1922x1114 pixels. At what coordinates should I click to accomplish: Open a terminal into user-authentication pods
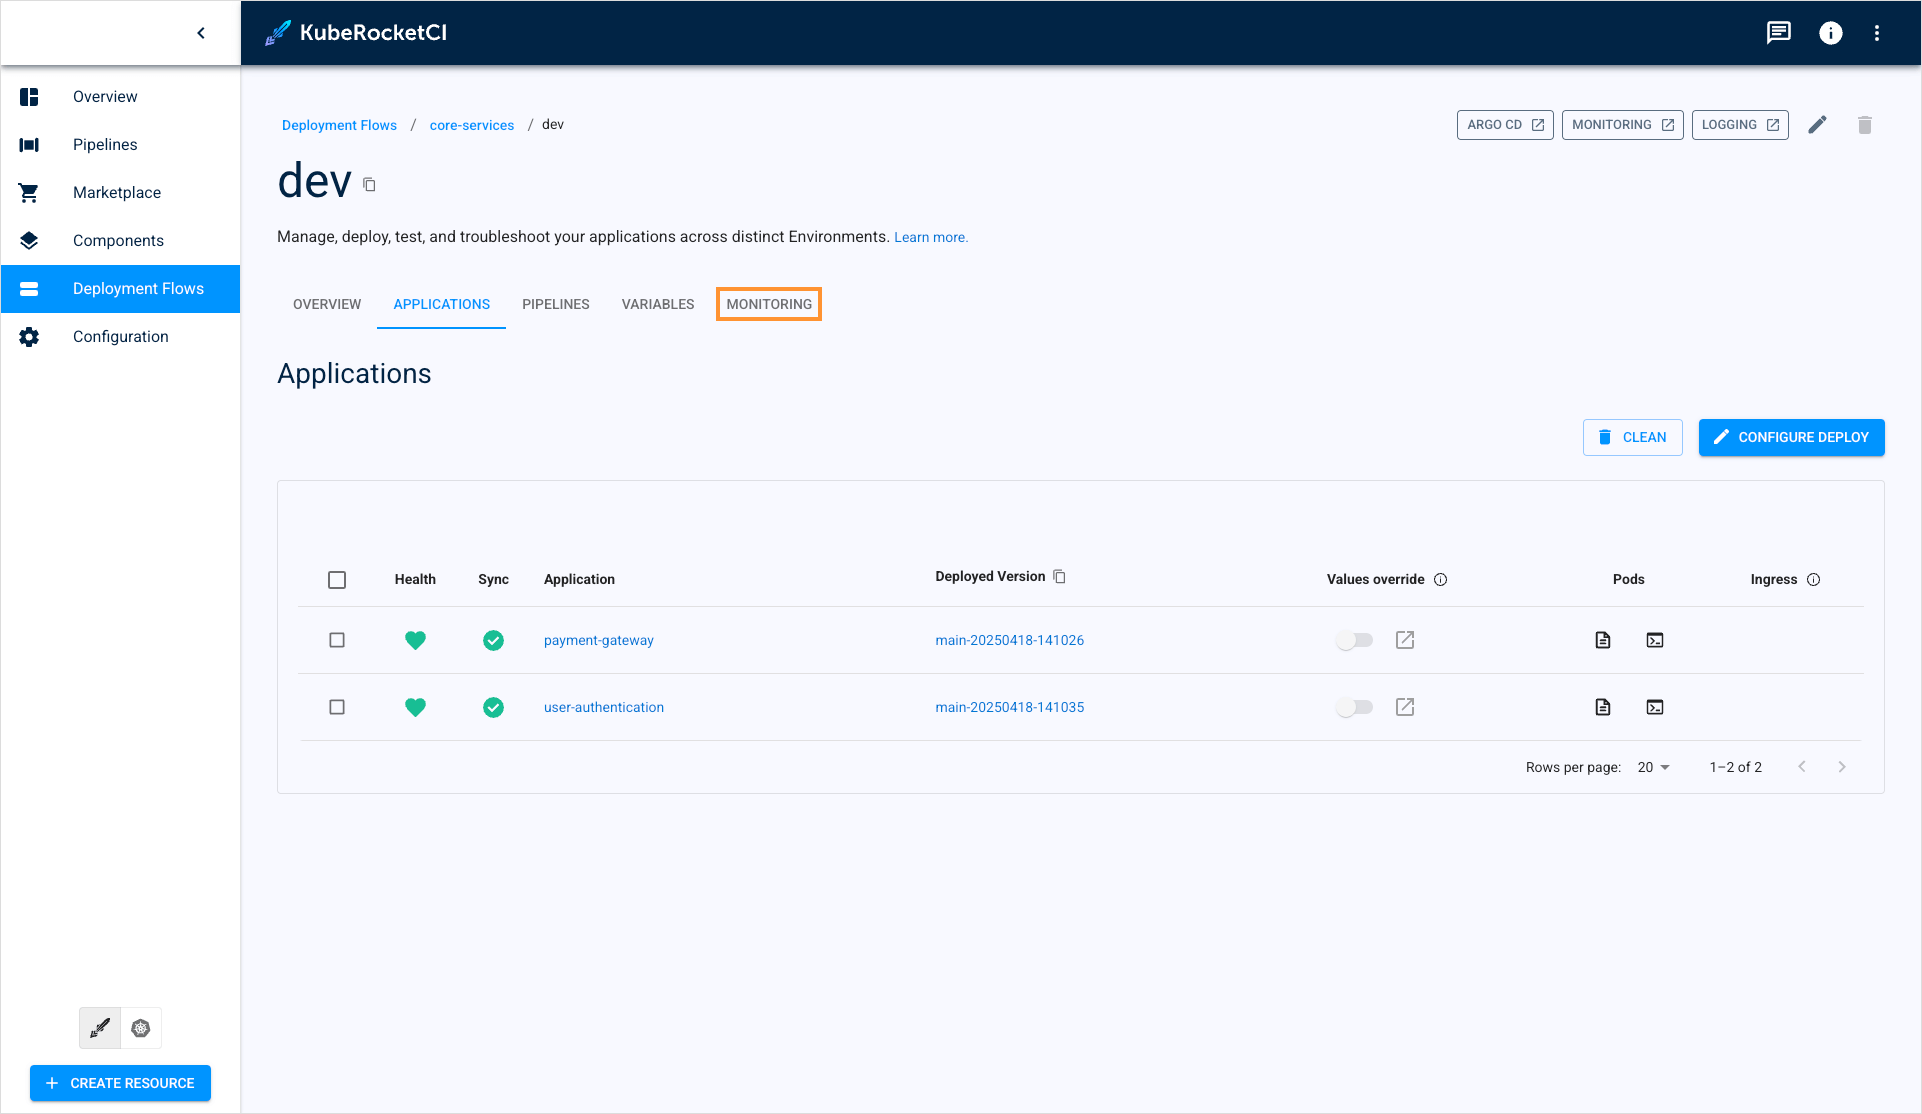(x=1655, y=707)
